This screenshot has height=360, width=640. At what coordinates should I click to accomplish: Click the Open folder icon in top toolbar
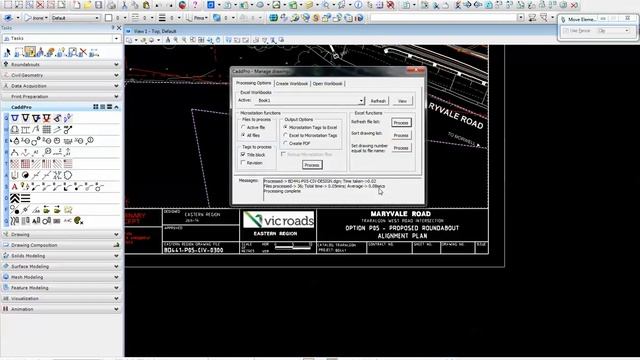(88, 5)
